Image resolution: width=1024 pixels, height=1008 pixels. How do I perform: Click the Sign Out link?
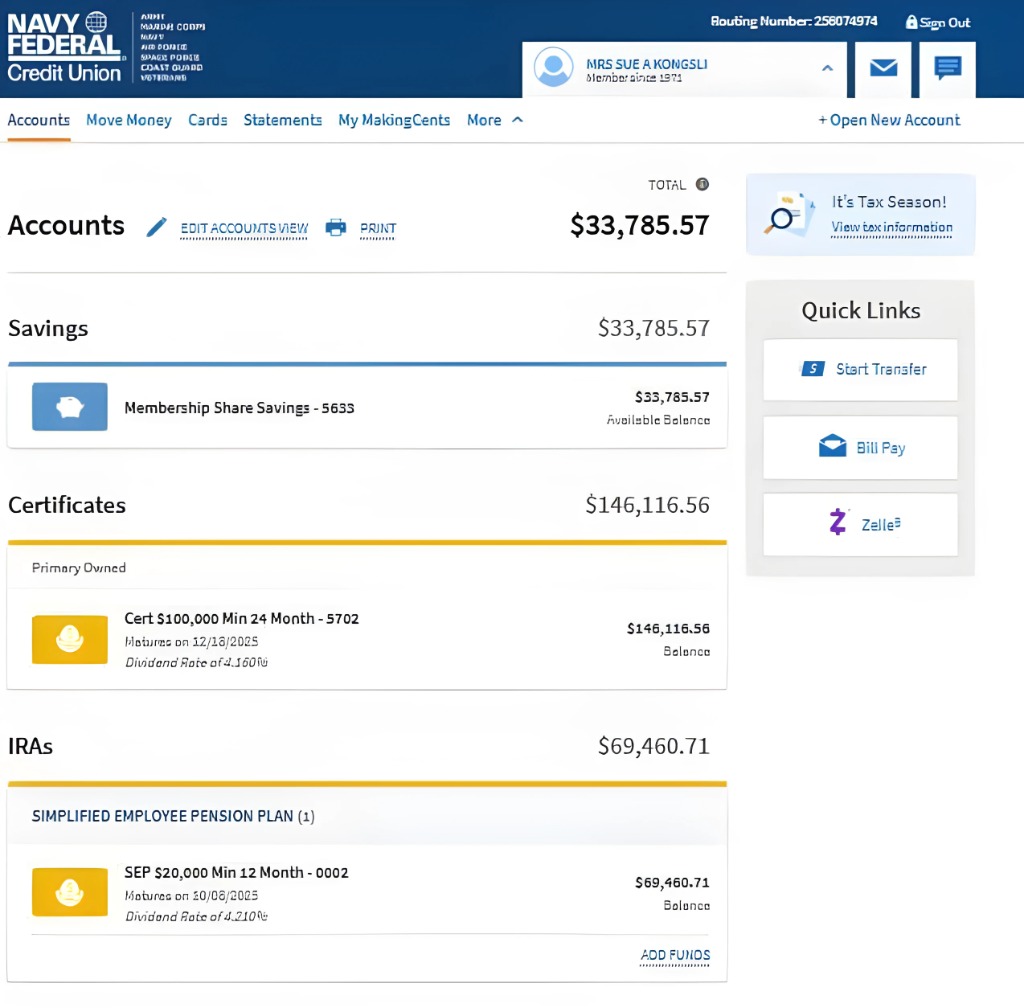(944, 23)
